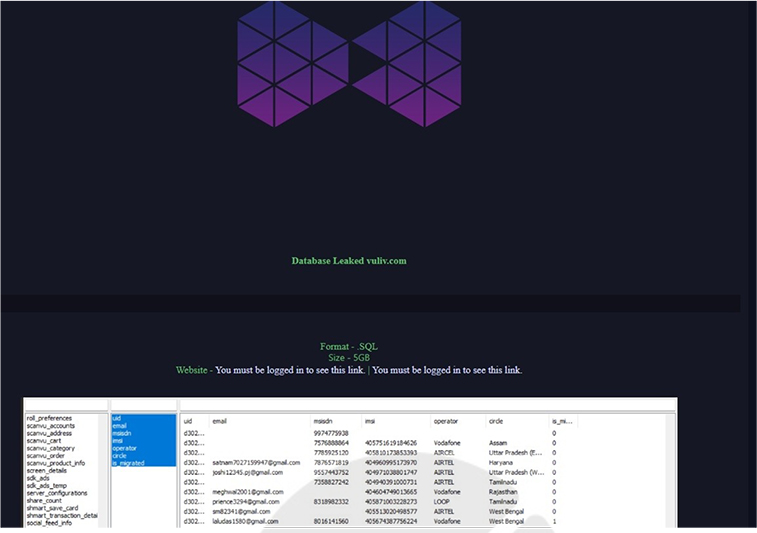Viewport: 757px width, 533px height.
Task: Click the 'Size - 5GB' line
Action: [x=349, y=358]
